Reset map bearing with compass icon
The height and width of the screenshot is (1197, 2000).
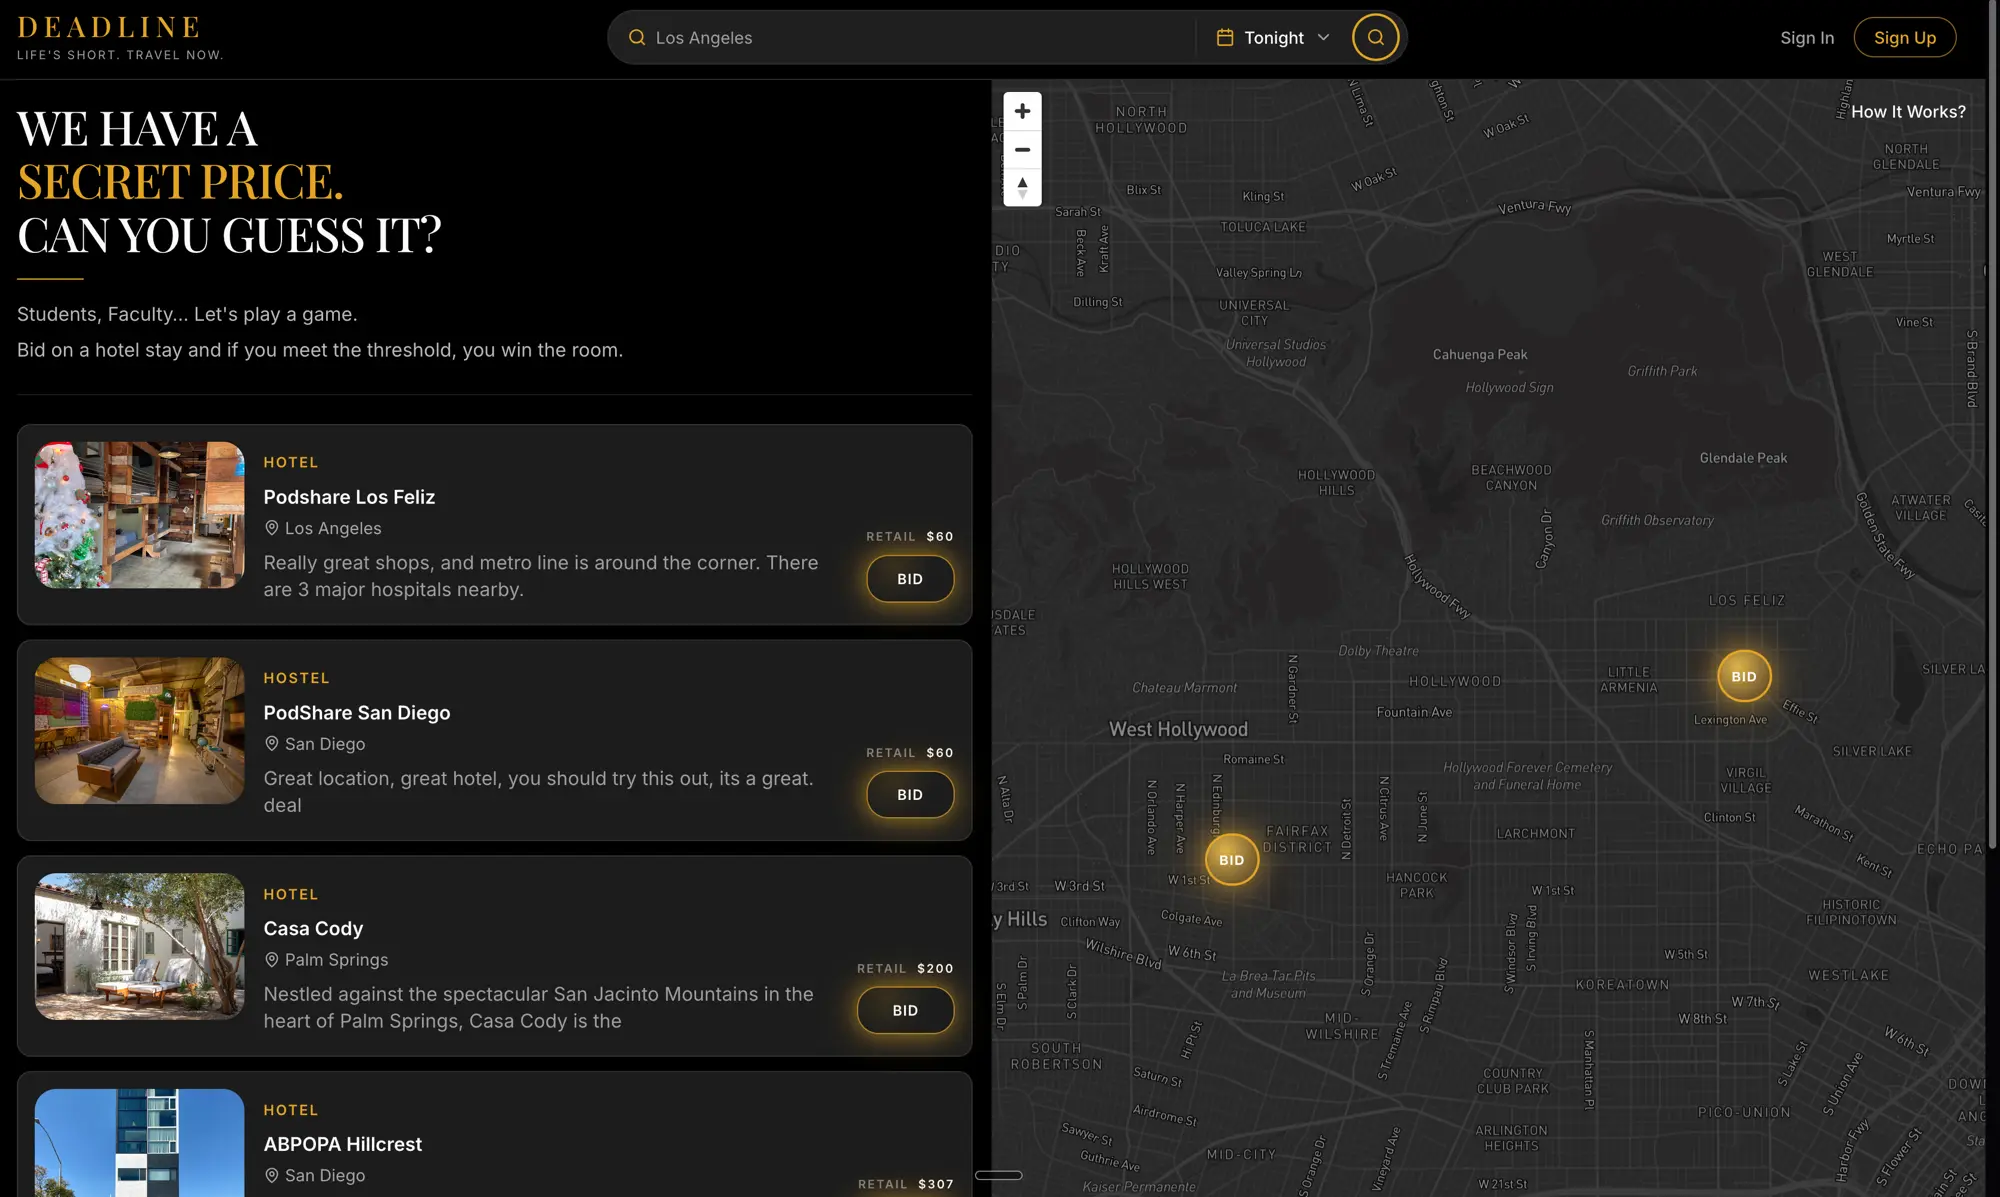coord(1022,187)
